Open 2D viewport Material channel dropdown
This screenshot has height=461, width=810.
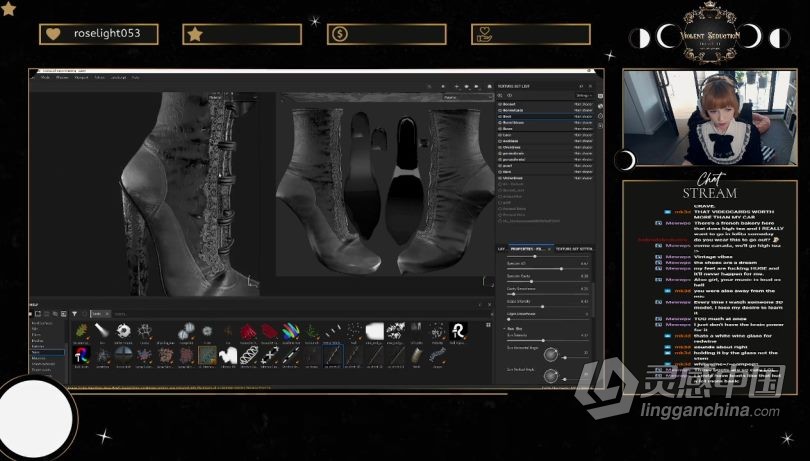[x=468, y=97]
